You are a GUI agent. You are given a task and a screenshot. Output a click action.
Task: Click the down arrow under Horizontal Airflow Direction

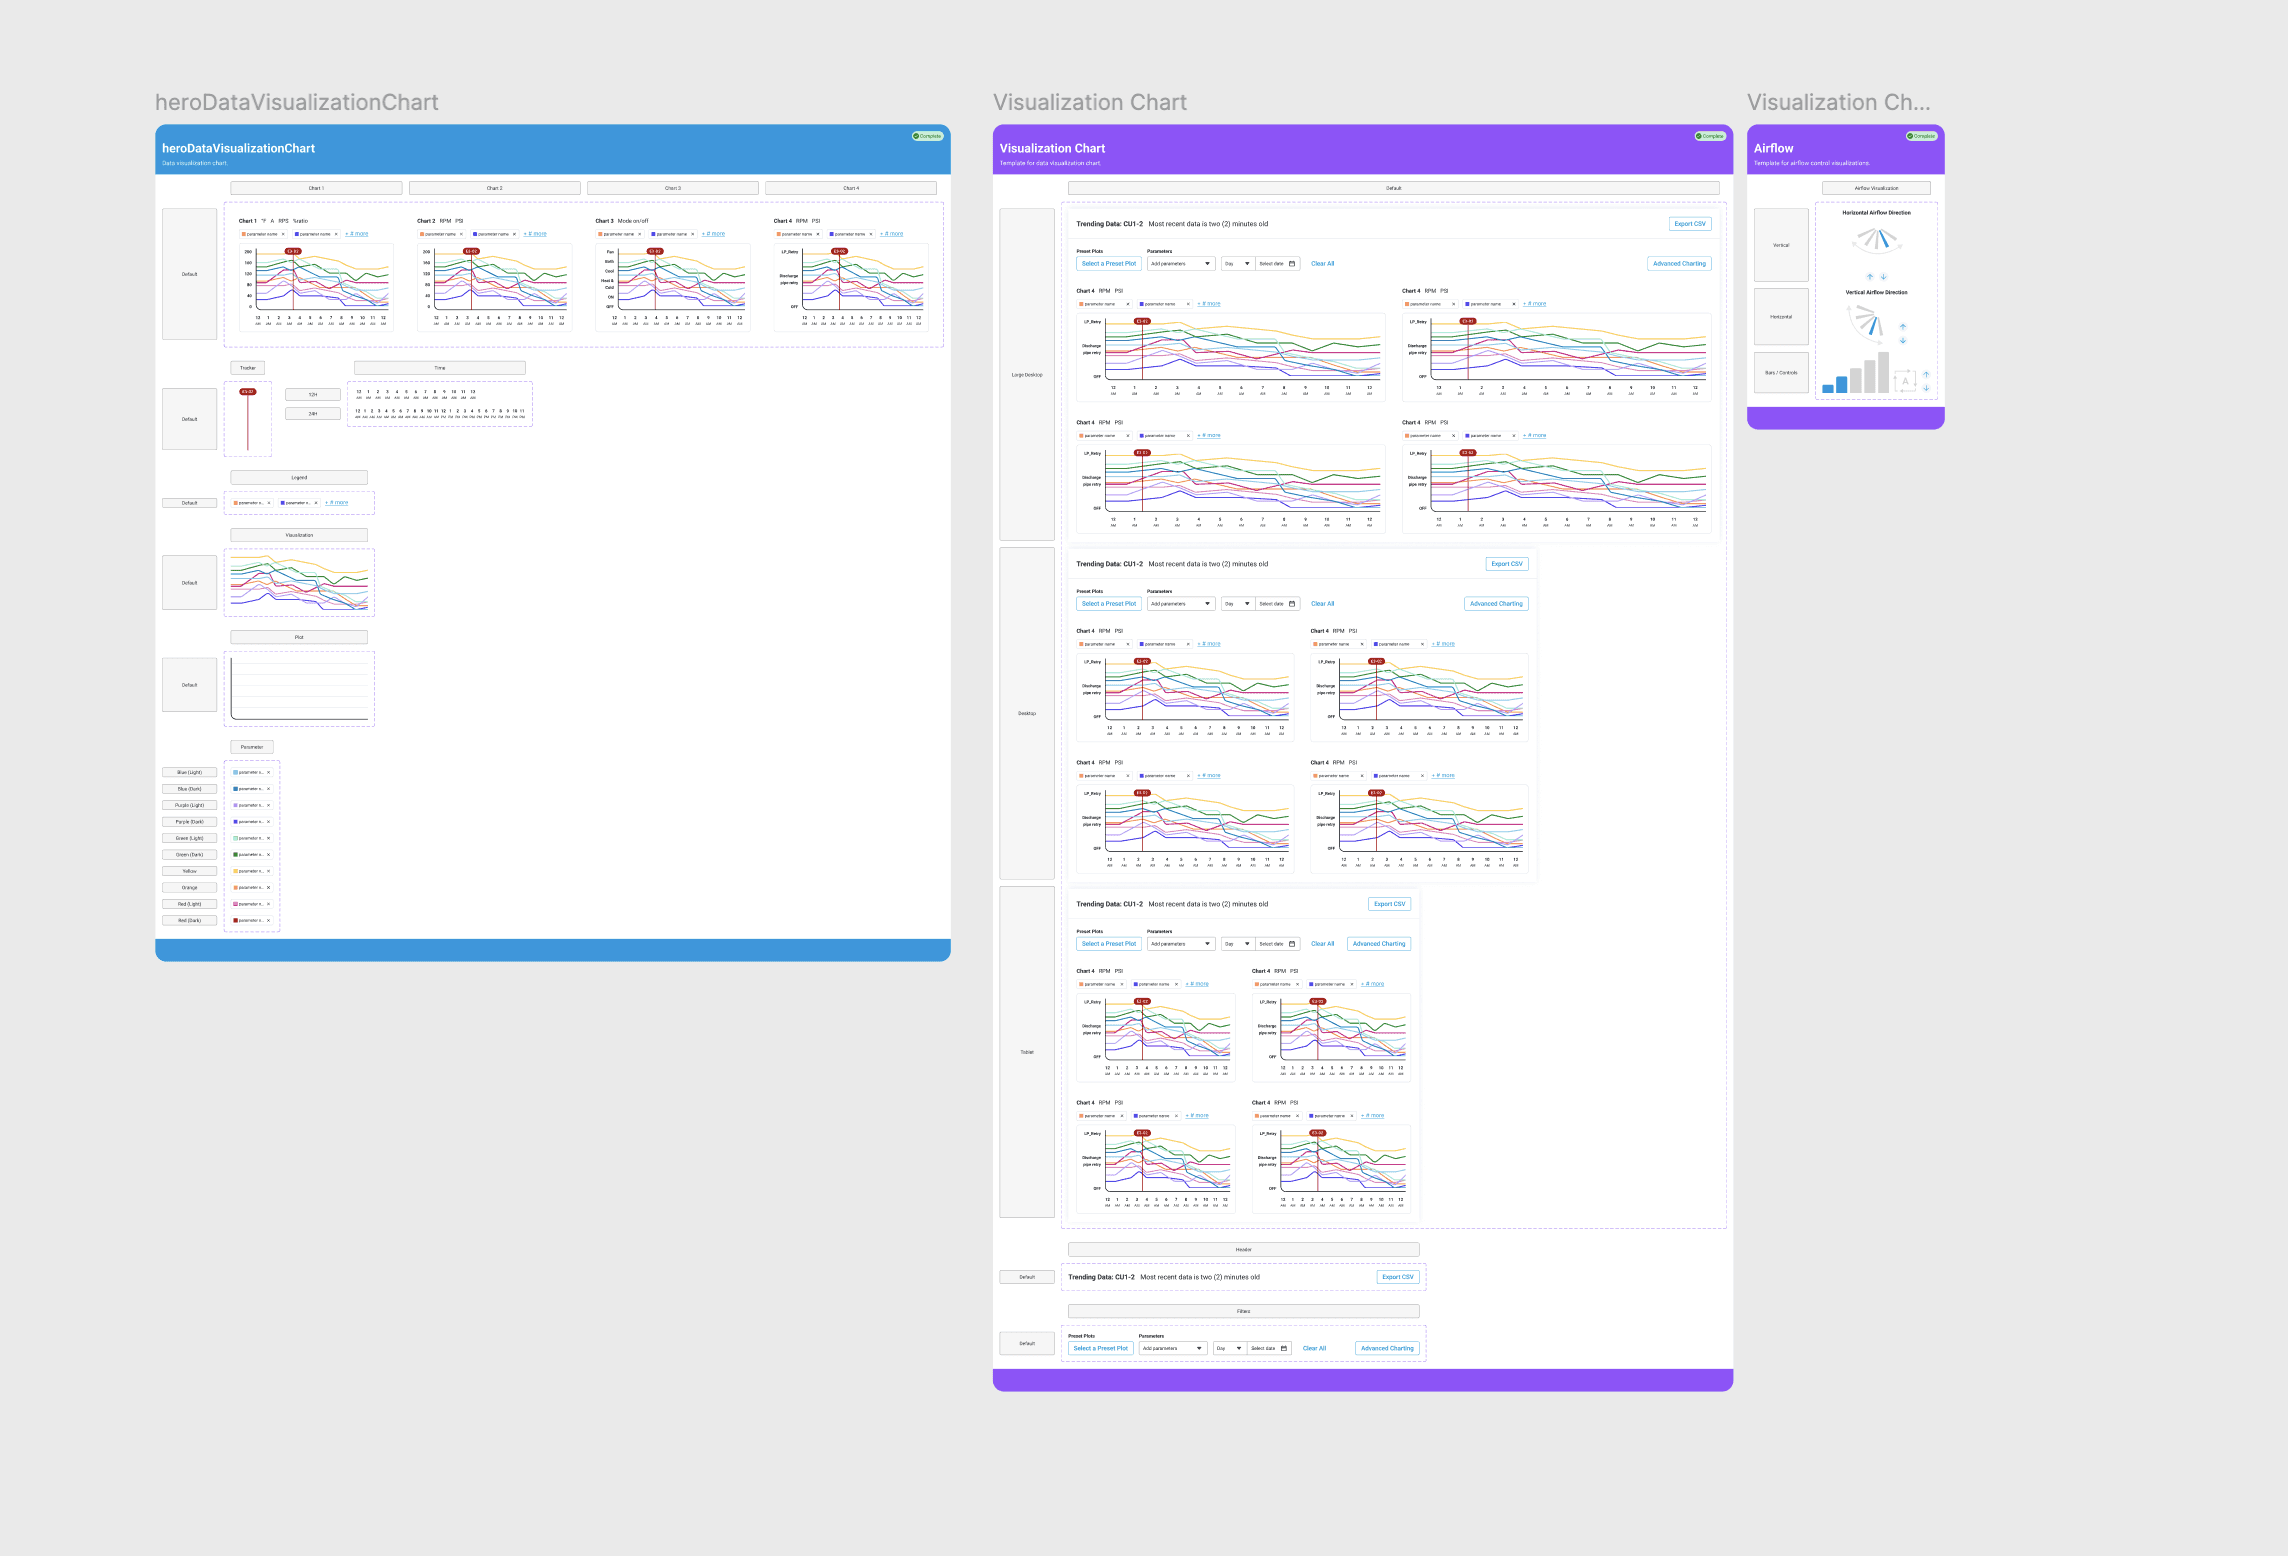pyautogui.click(x=1883, y=277)
